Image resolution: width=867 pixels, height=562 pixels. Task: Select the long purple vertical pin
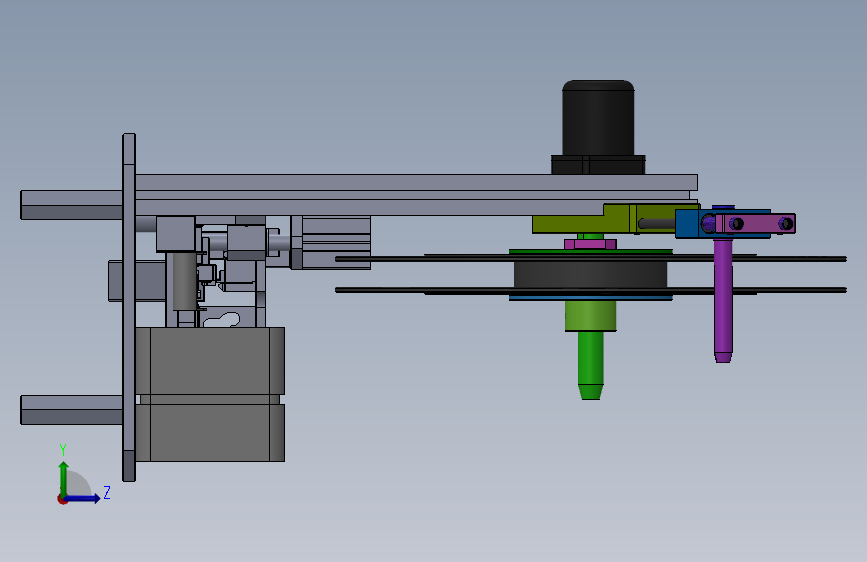pos(723,300)
